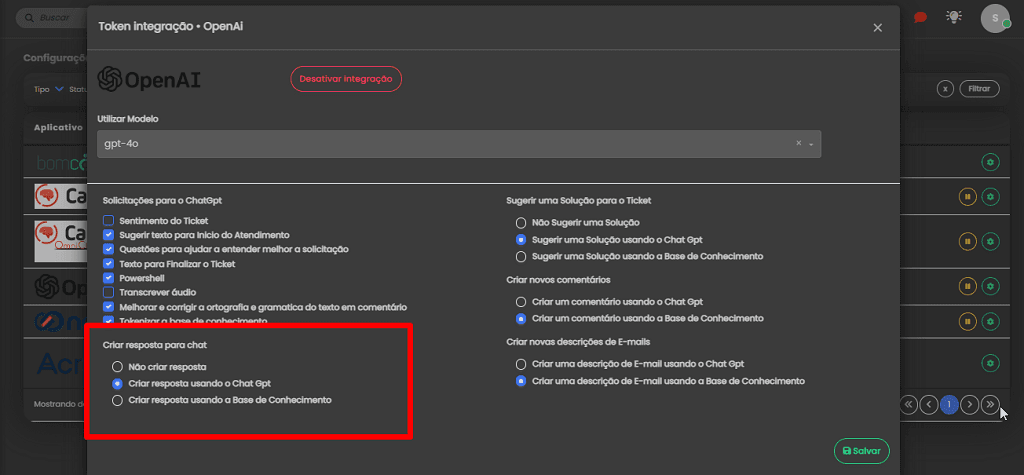Click the red chat bubble icon in header
This screenshot has height=475, width=1024.
921,18
